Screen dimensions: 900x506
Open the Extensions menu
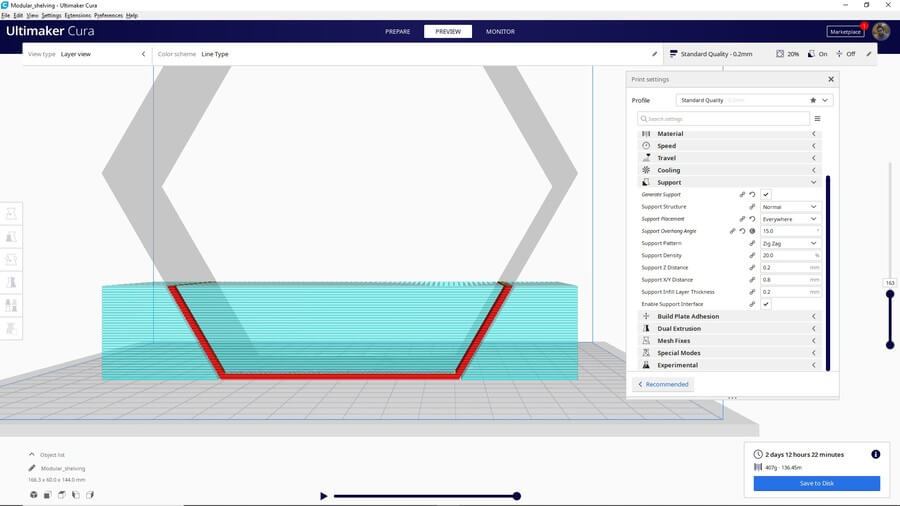[77, 16]
